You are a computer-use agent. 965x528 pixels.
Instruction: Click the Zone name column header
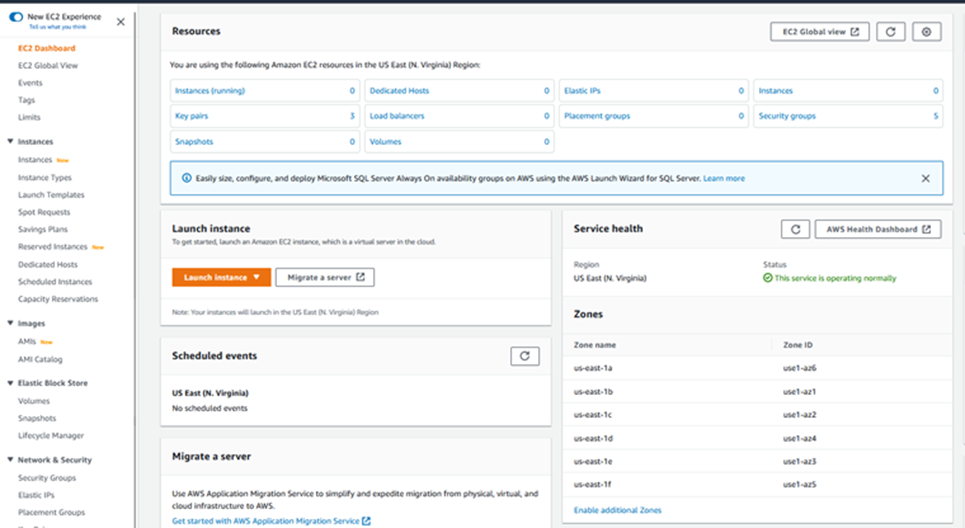[x=595, y=345]
